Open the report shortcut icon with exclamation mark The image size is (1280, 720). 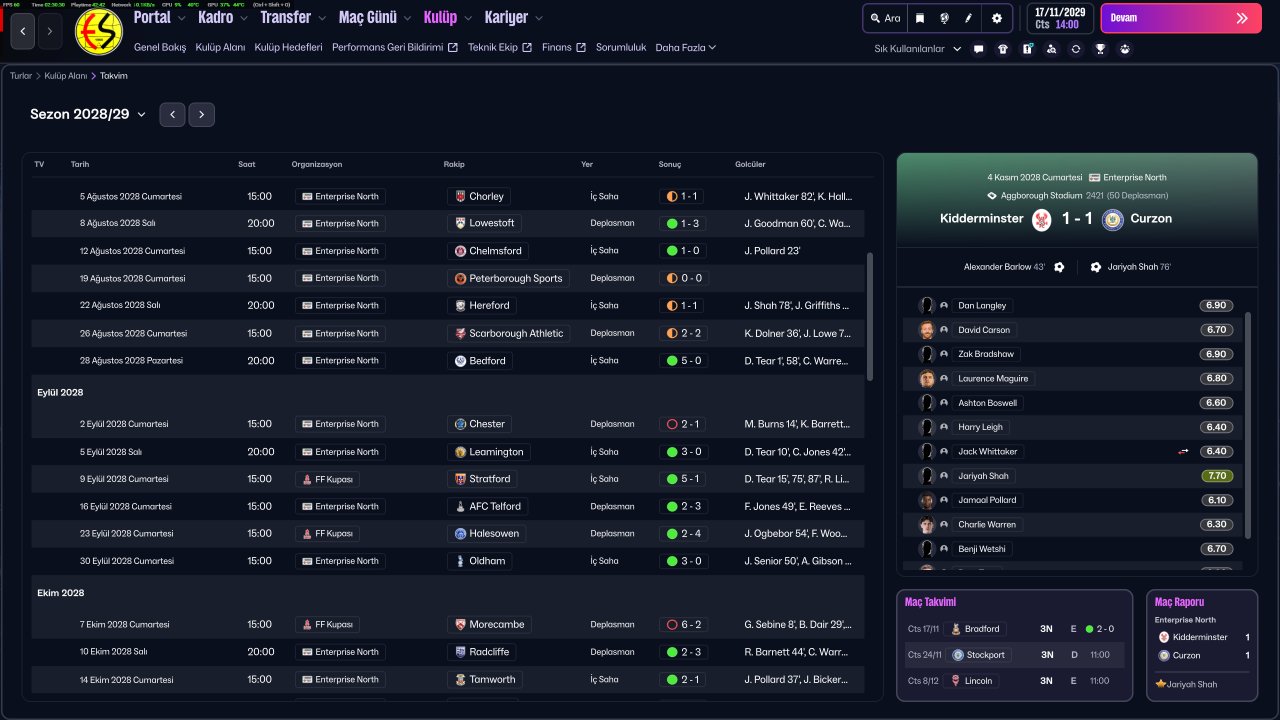(1027, 49)
